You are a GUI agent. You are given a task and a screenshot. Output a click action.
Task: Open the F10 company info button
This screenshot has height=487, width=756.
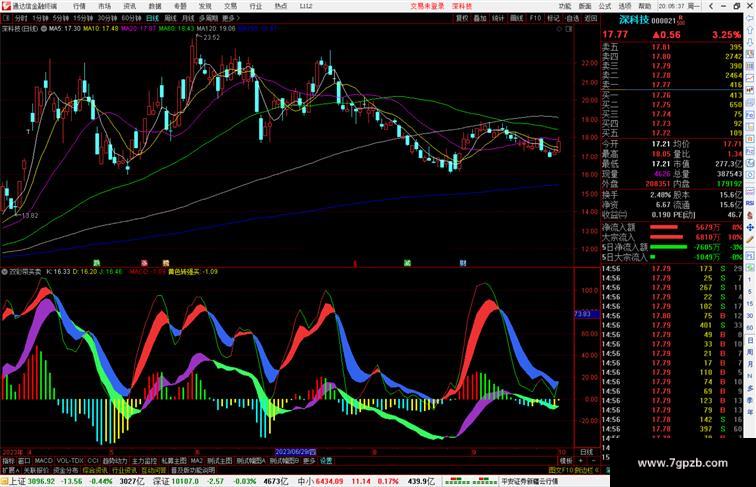pos(535,18)
